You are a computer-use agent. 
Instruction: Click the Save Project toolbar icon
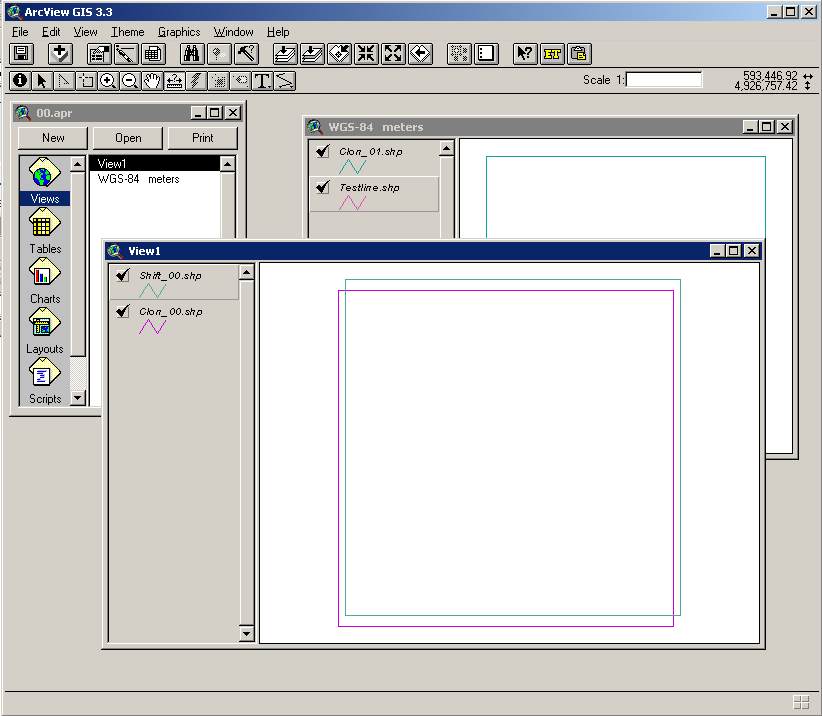click(x=21, y=53)
